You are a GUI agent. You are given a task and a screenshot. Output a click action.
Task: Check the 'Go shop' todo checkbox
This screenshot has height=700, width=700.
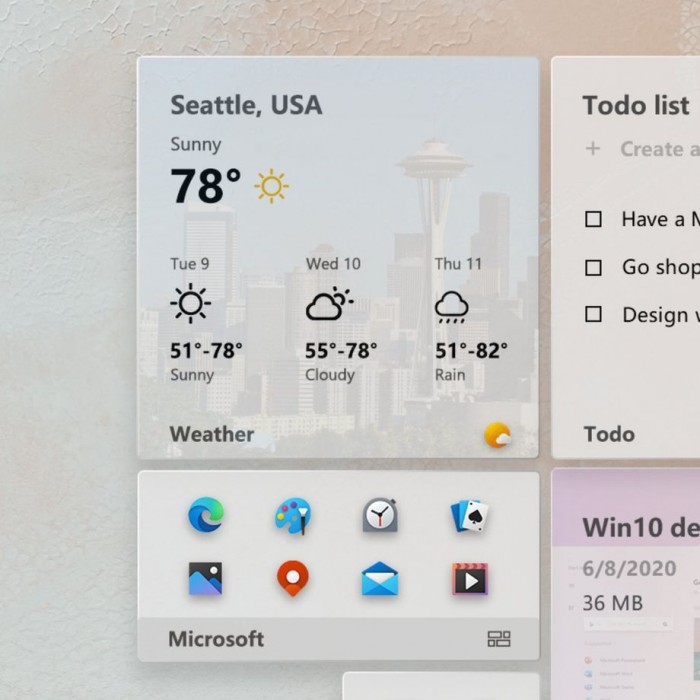coord(593,268)
